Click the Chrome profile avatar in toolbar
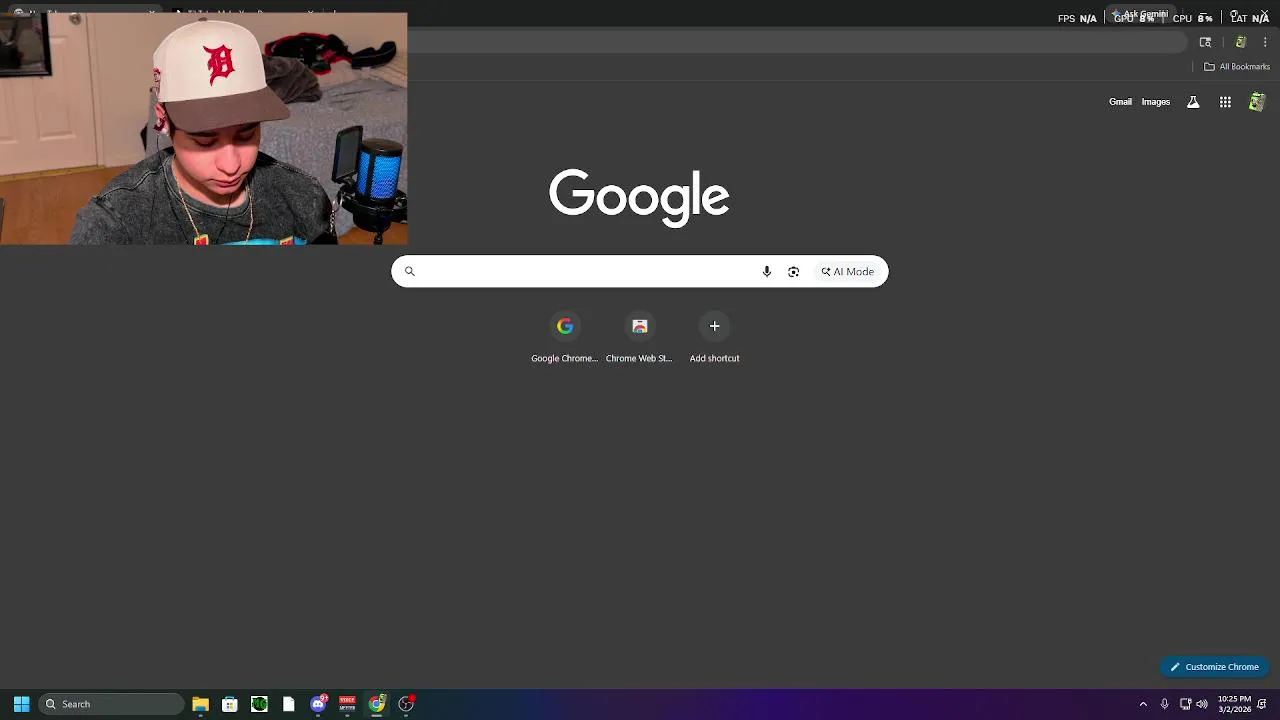This screenshot has width=1280, height=720. click(x=1241, y=42)
